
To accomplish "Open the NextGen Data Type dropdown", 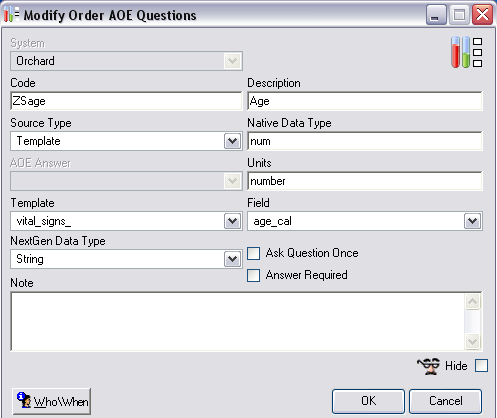I will click(x=232, y=259).
